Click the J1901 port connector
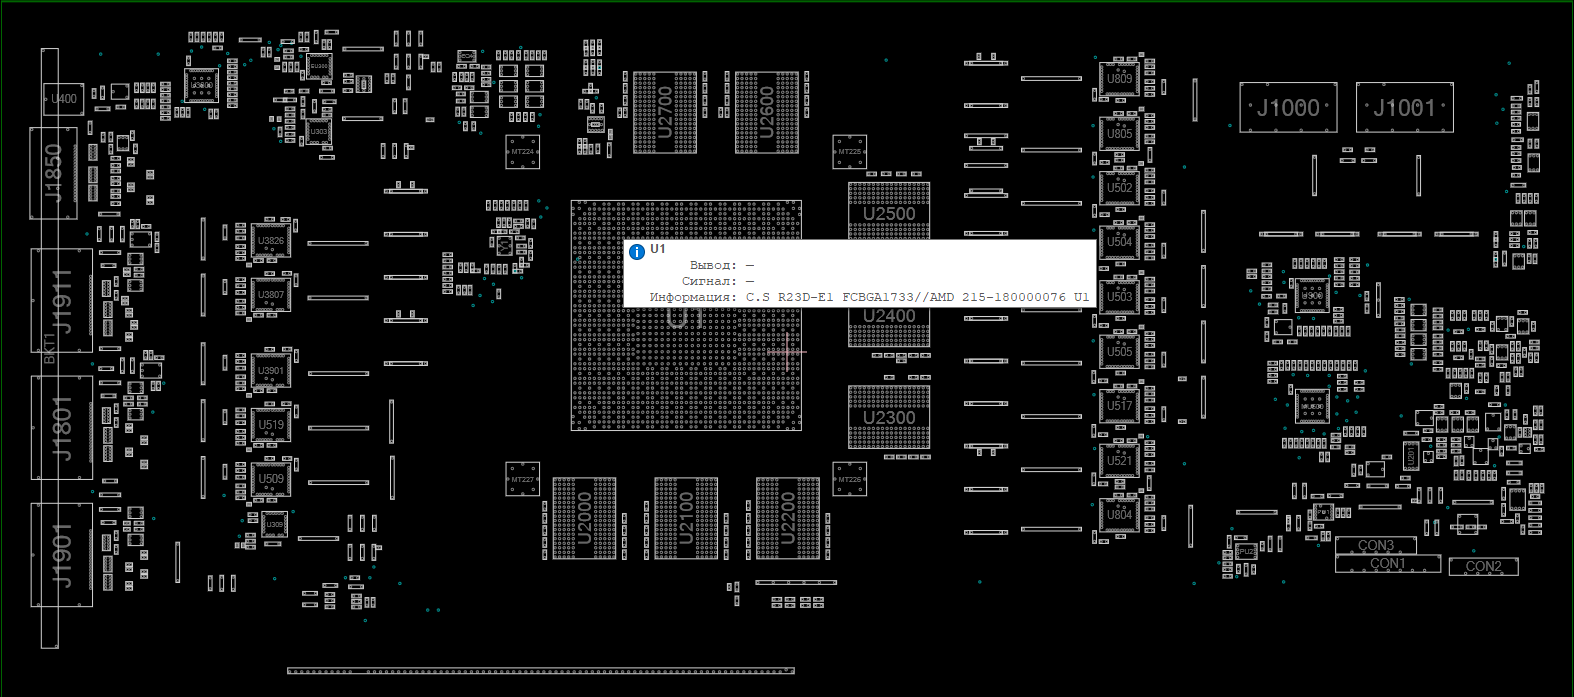This screenshot has width=1574, height=697. click(x=62, y=554)
